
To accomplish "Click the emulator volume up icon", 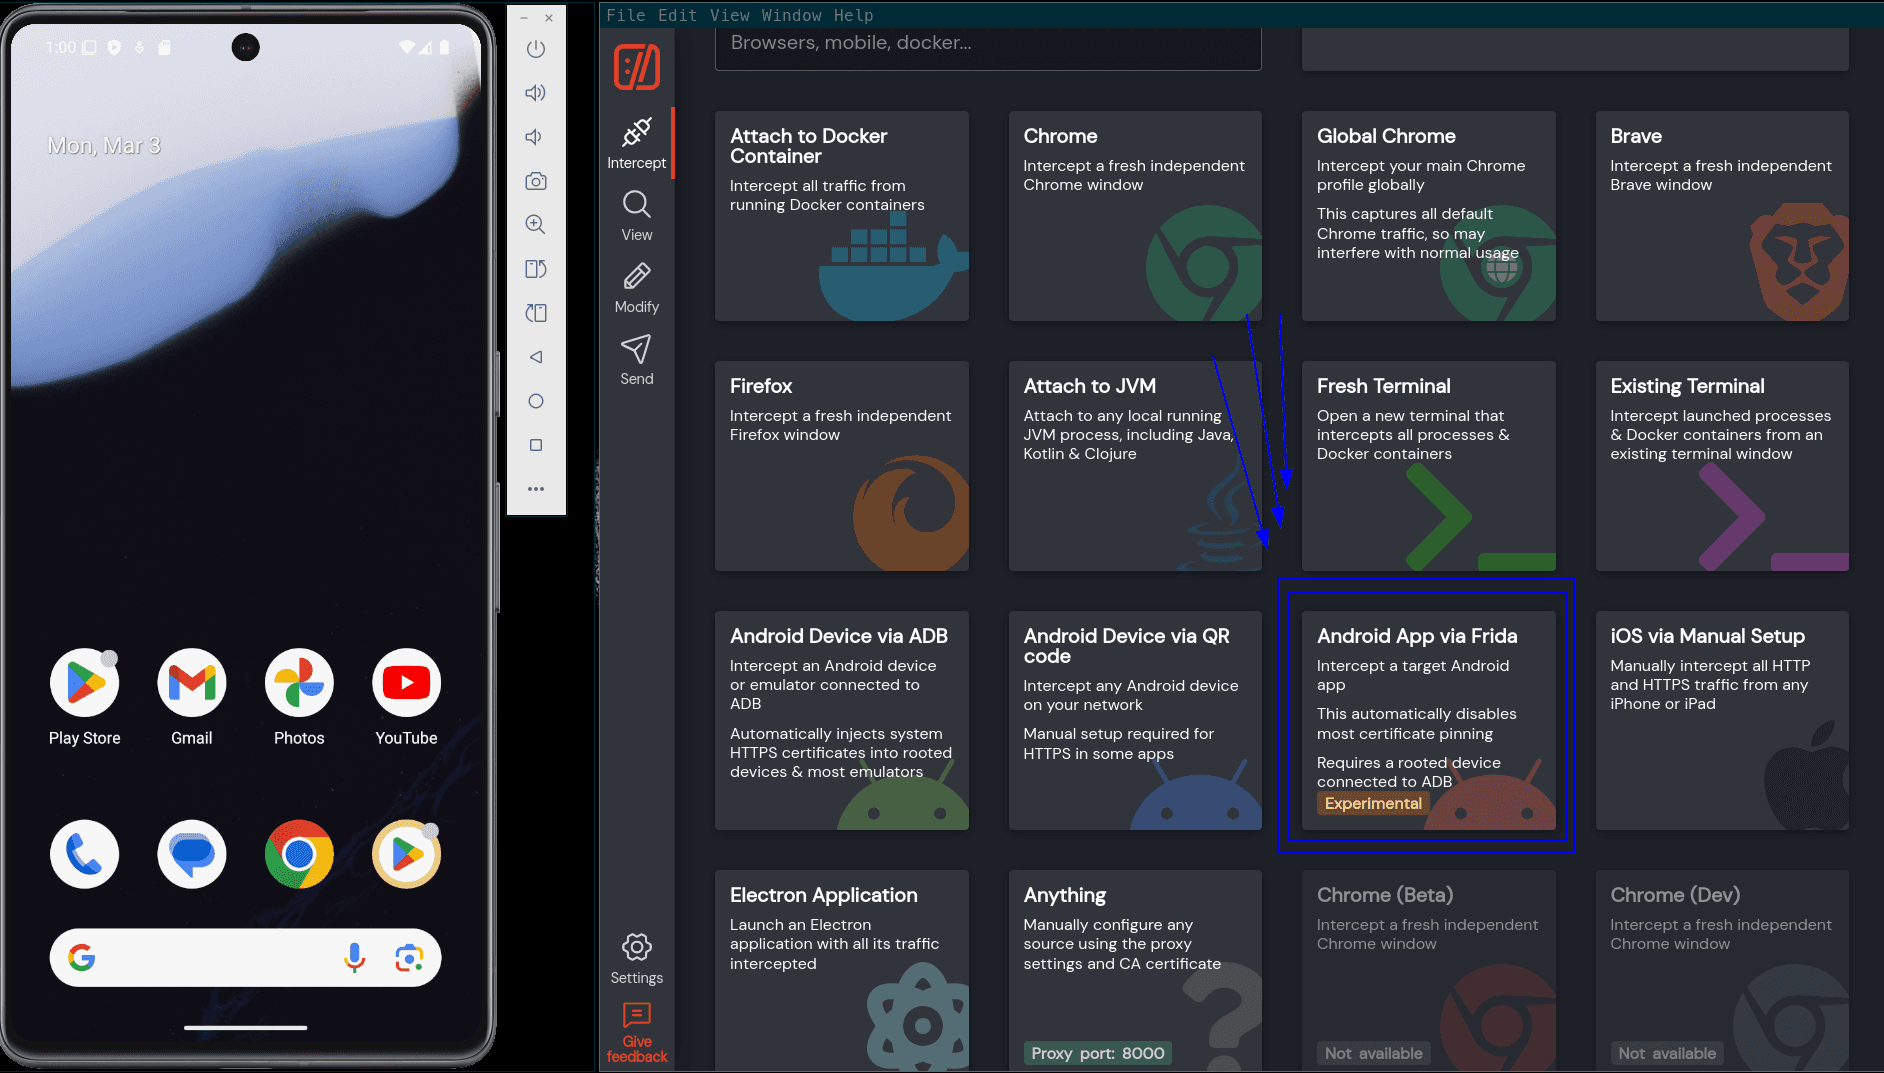I will pyautogui.click(x=536, y=93).
